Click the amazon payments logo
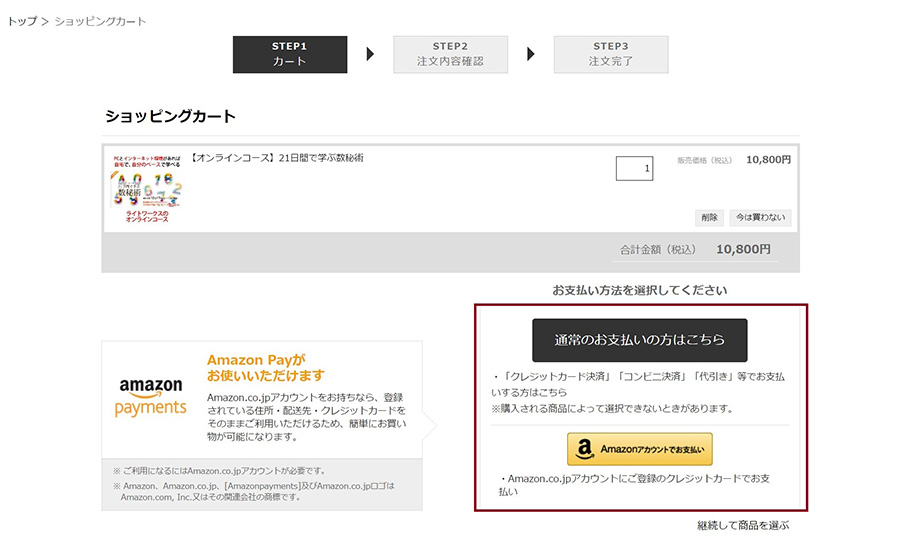This screenshot has width=900, height=555. [150, 397]
